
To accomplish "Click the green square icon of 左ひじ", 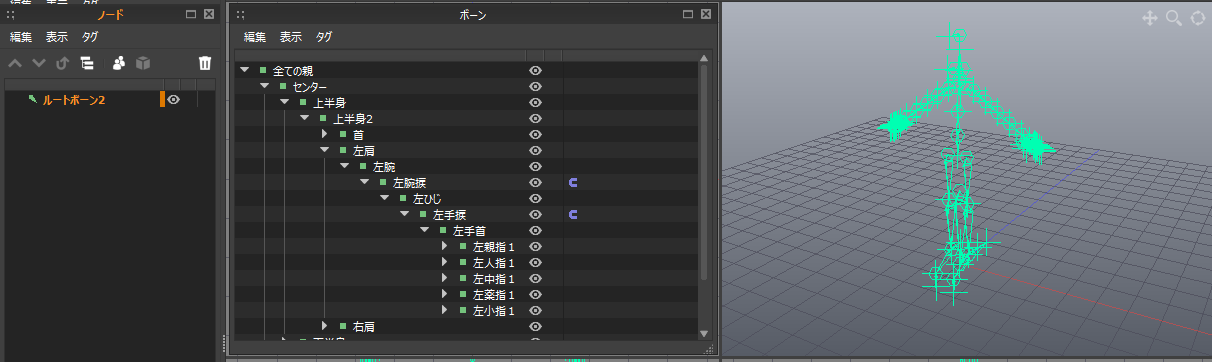I will [403, 199].
